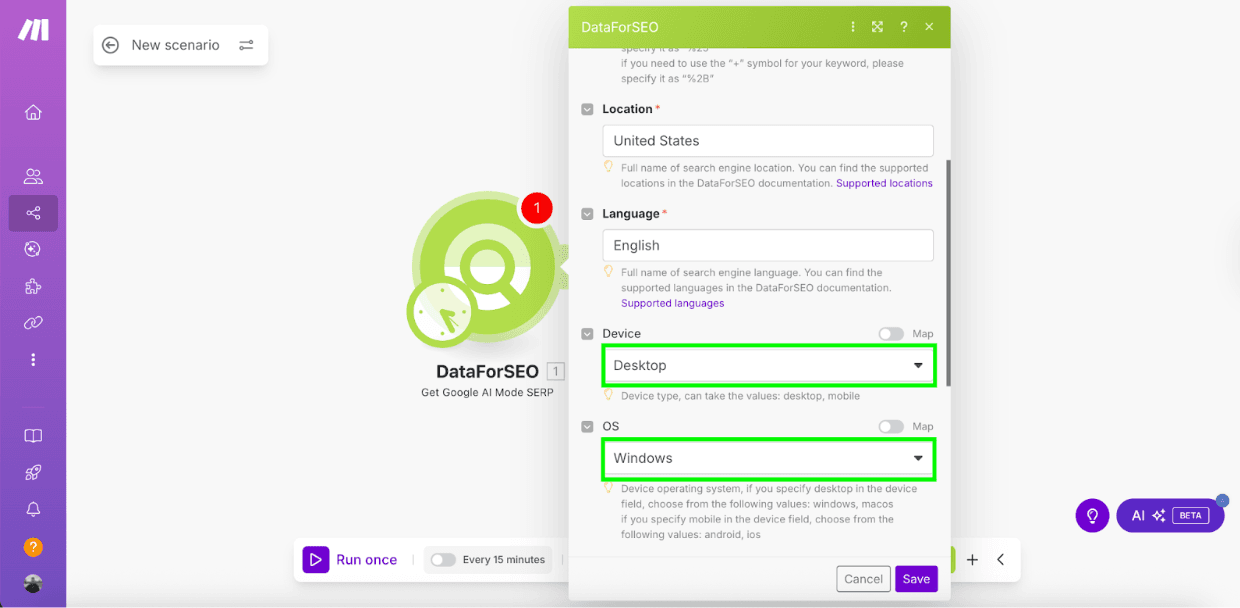Screen dimensions: 1240x608
Task: Open the sidebar More options three-dot menu
Action: pyautogui.click(x=33, y=359)
